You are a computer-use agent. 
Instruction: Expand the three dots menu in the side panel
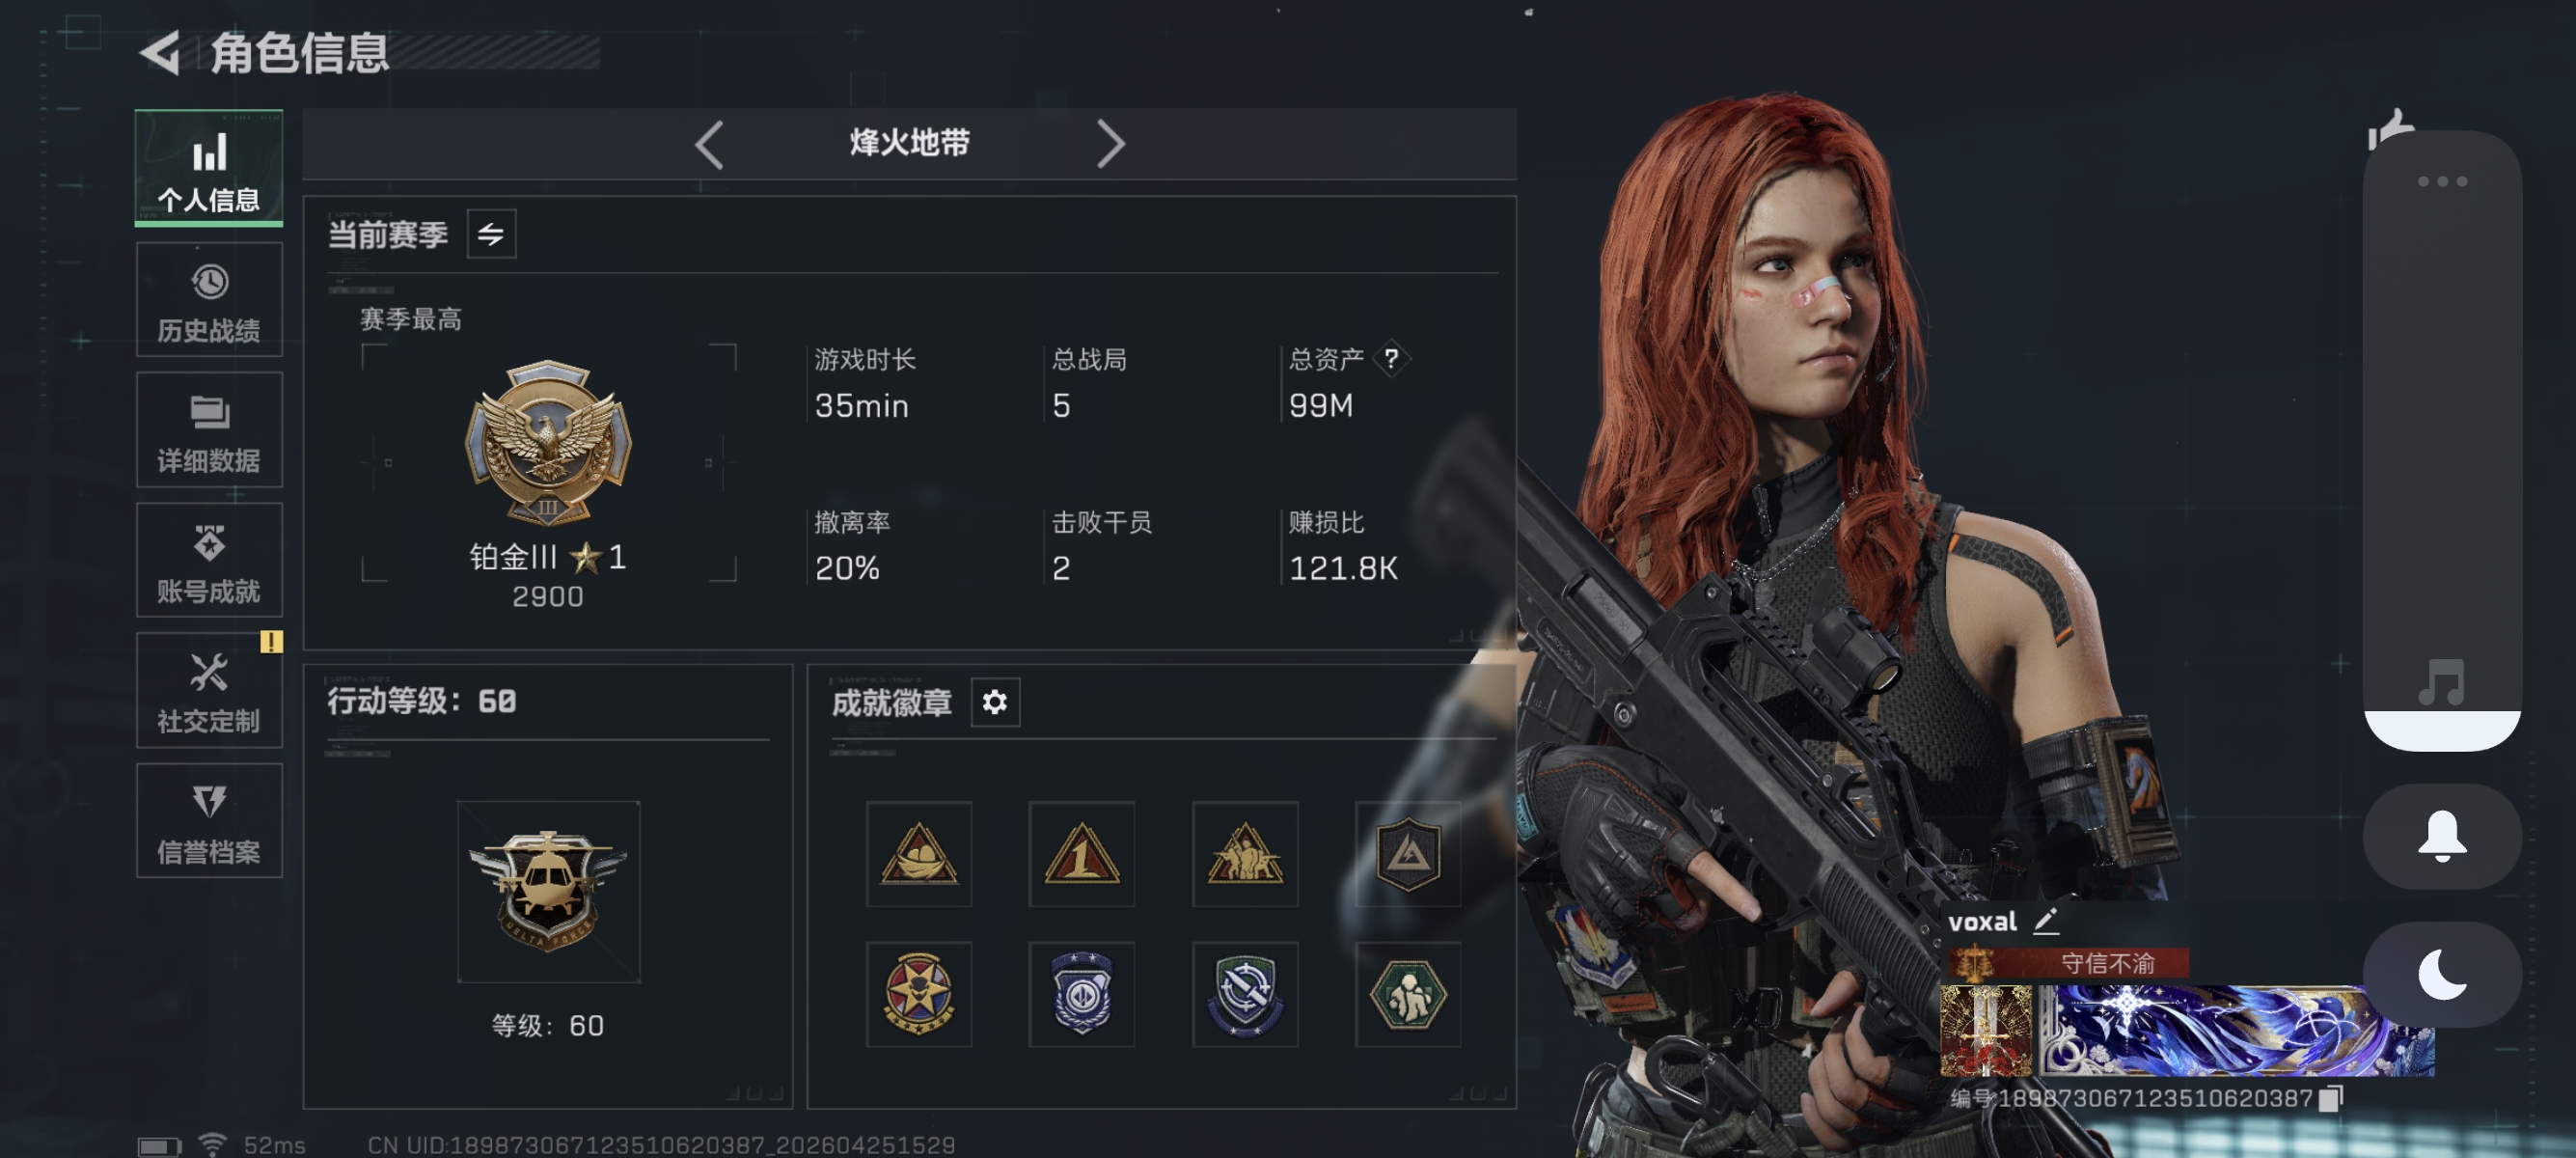point(2442,181)
